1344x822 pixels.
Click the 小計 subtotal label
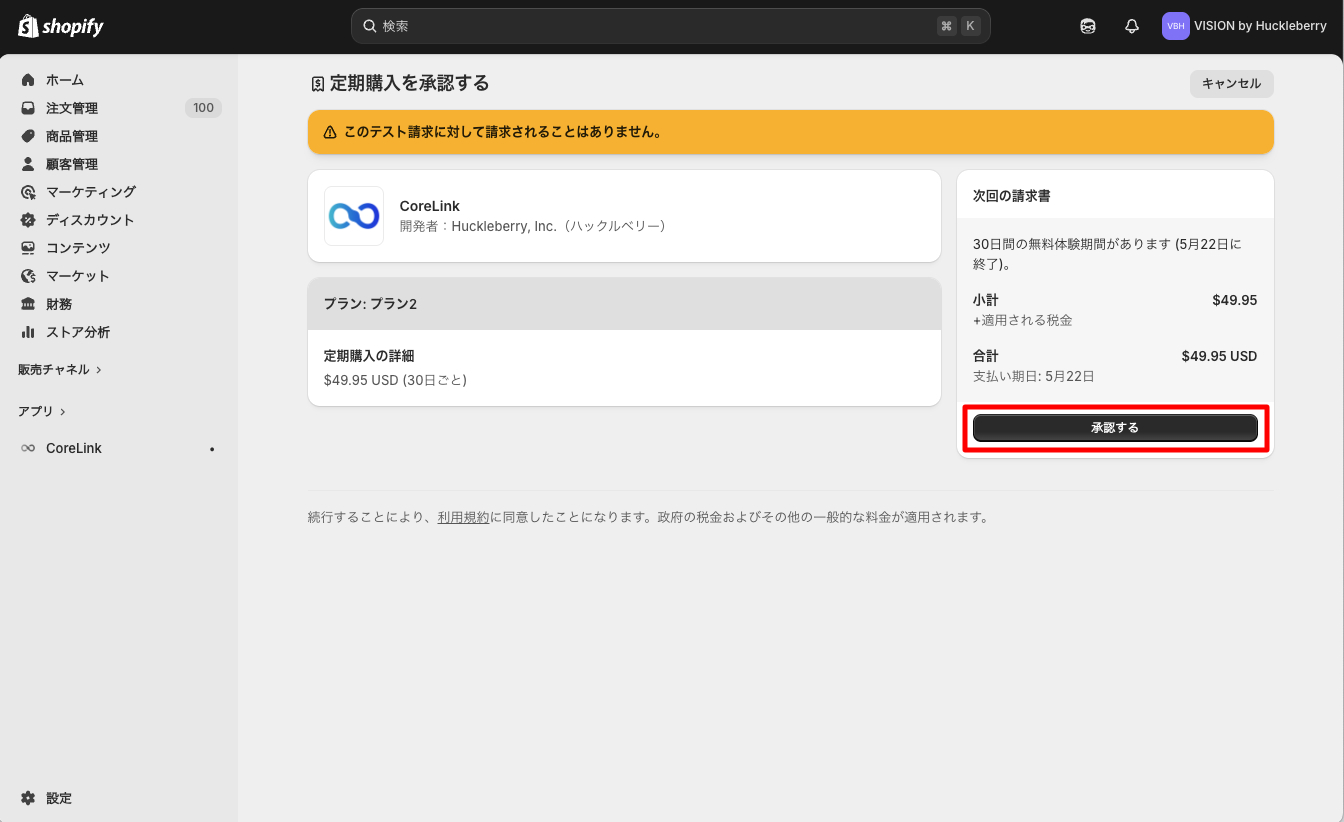coord(986,300)
